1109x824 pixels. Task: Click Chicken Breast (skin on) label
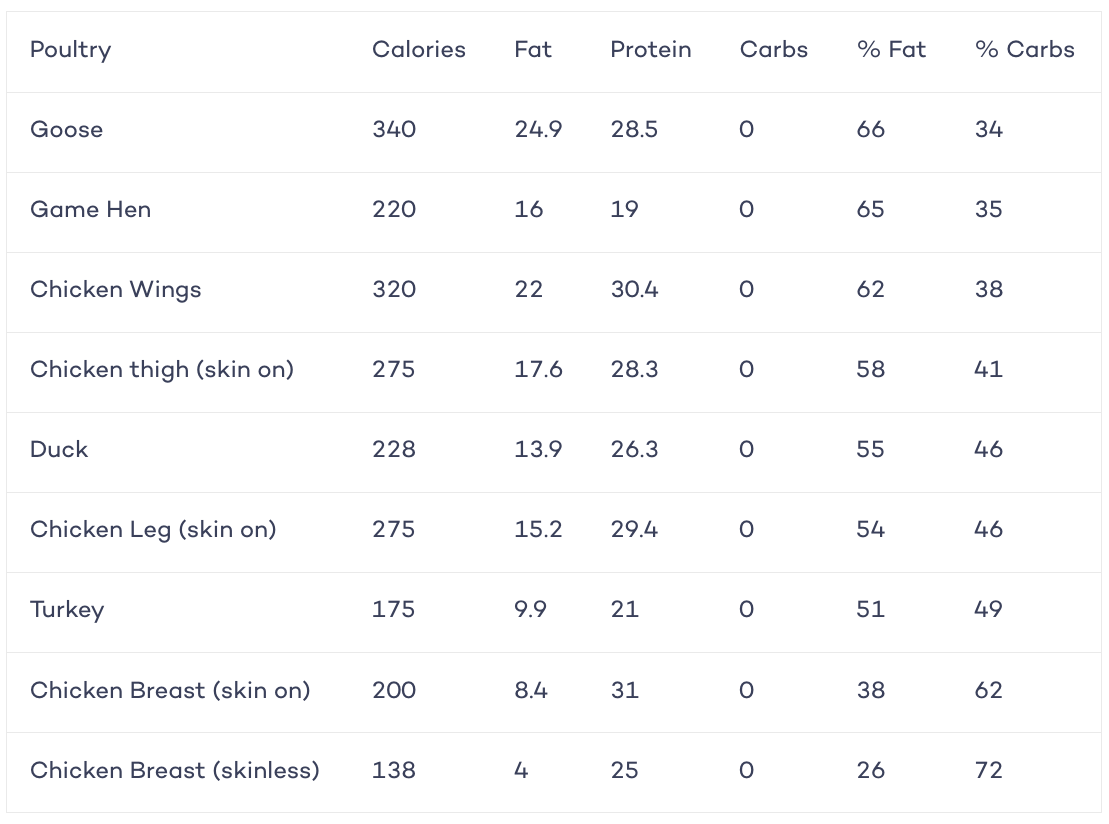170,690
